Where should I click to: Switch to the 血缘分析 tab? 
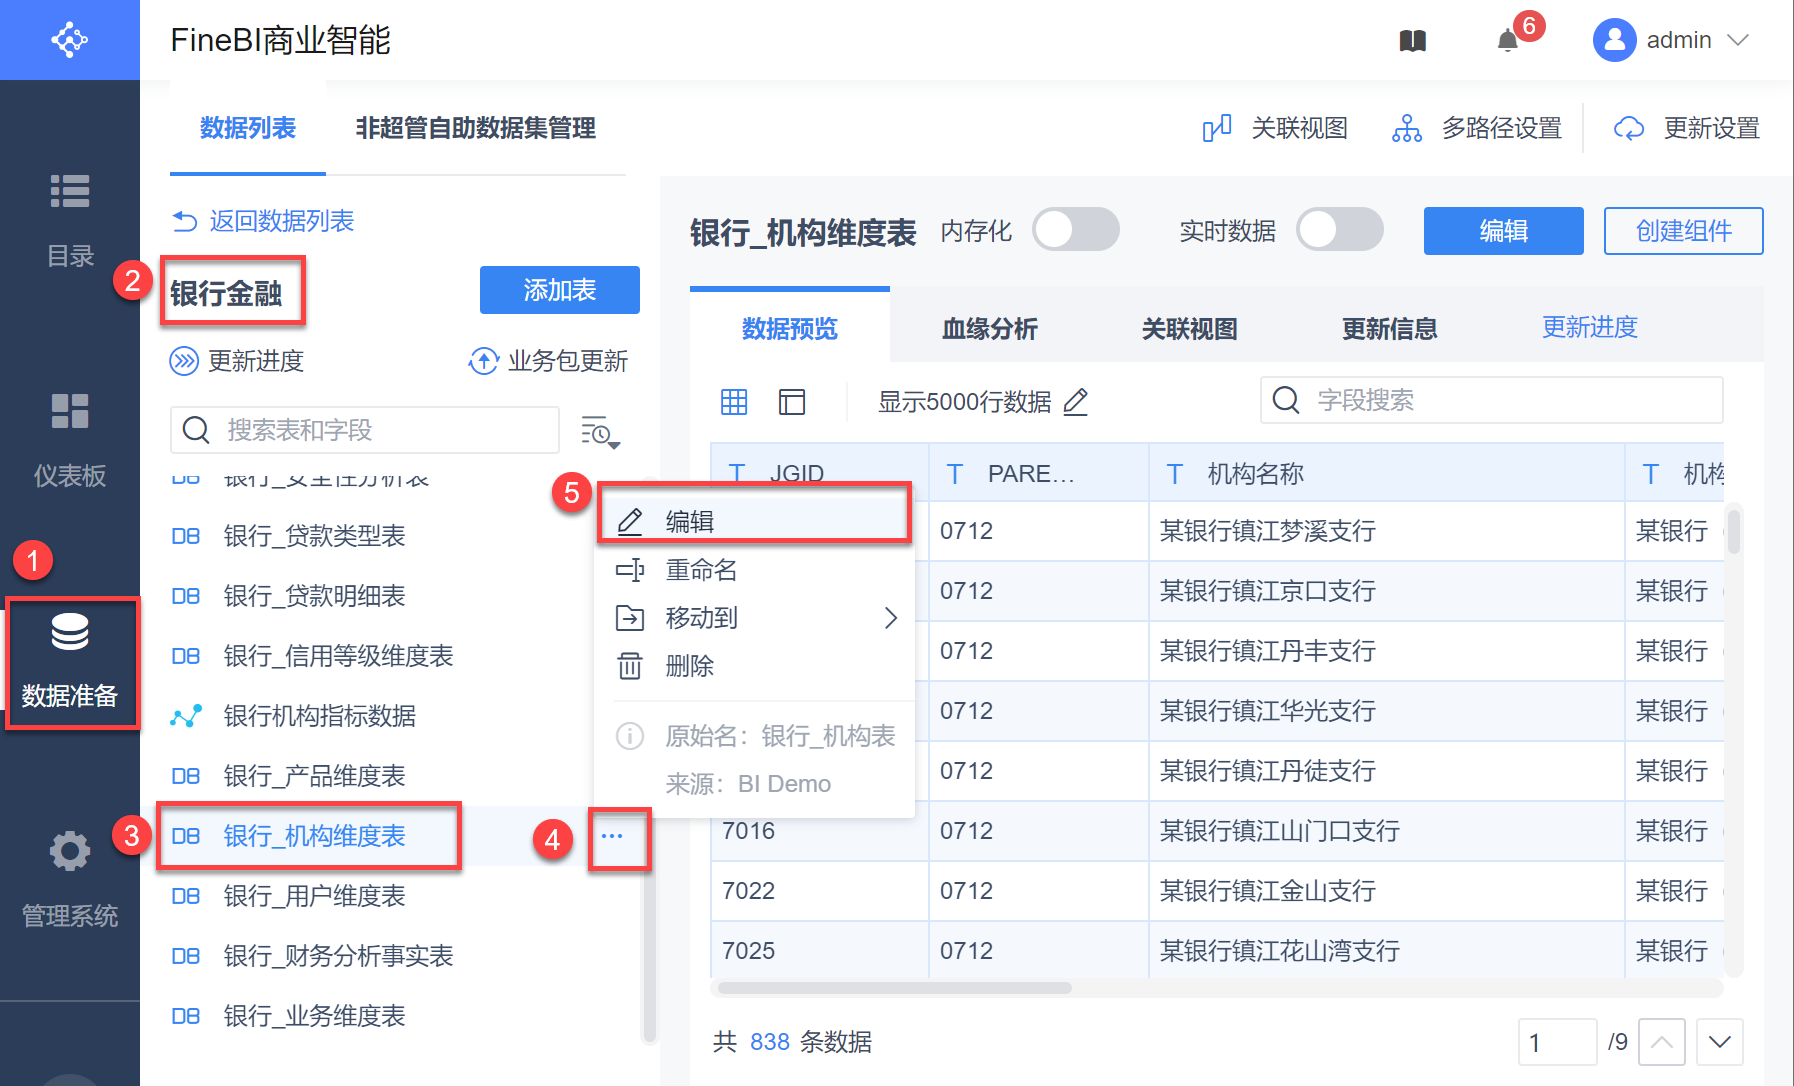coord(989,328)
